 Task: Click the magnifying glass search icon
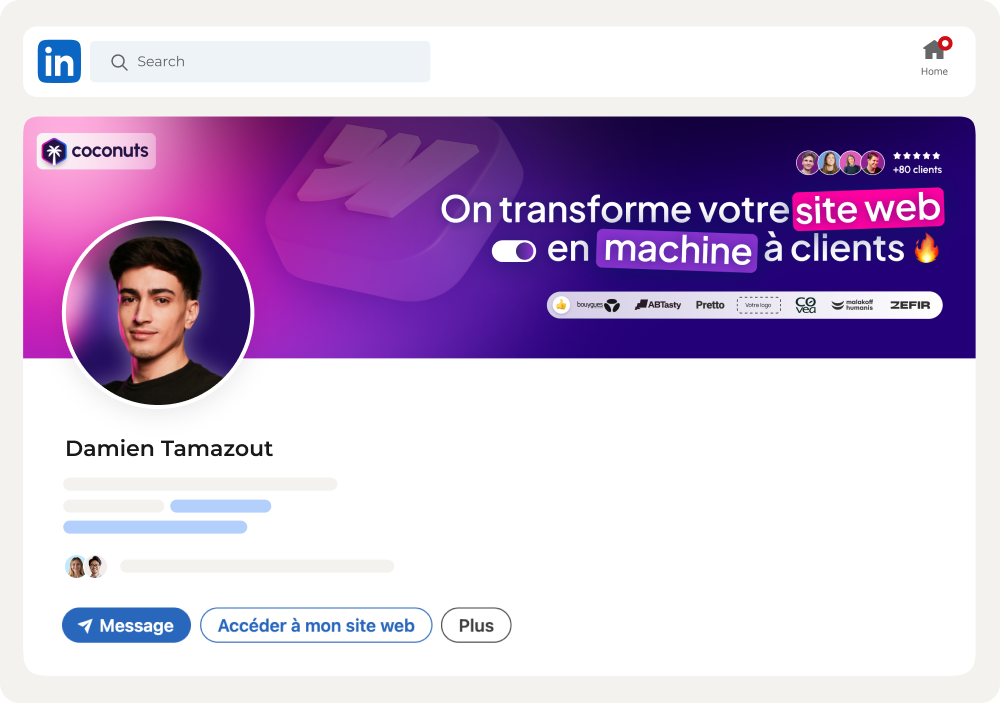[x=119, y=62]
